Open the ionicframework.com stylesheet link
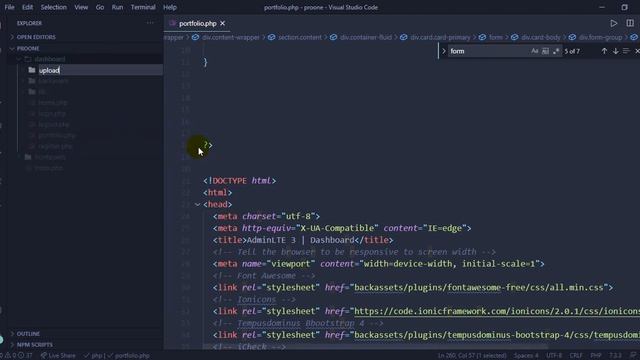Screen dimensions: 640x360 pyautogui.click(x=497, y=311)
